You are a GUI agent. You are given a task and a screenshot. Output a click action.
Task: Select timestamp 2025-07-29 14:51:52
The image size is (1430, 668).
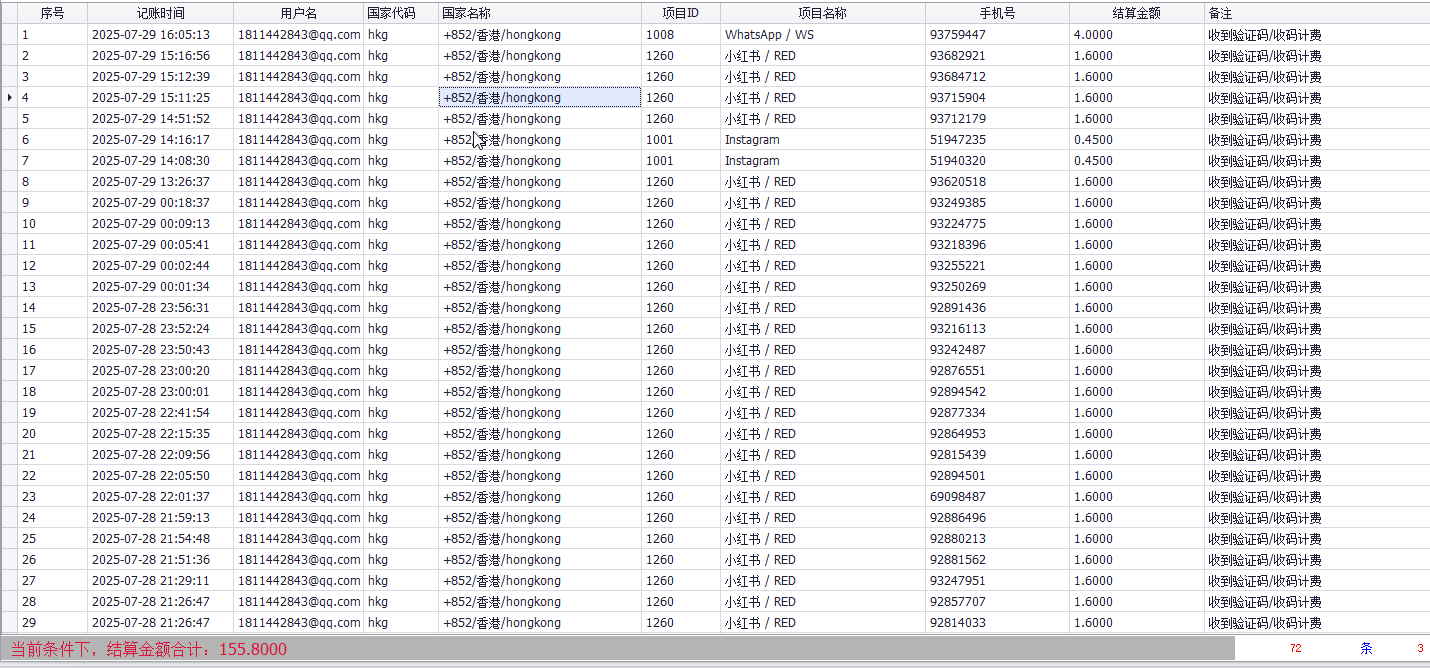coord(160,118)
